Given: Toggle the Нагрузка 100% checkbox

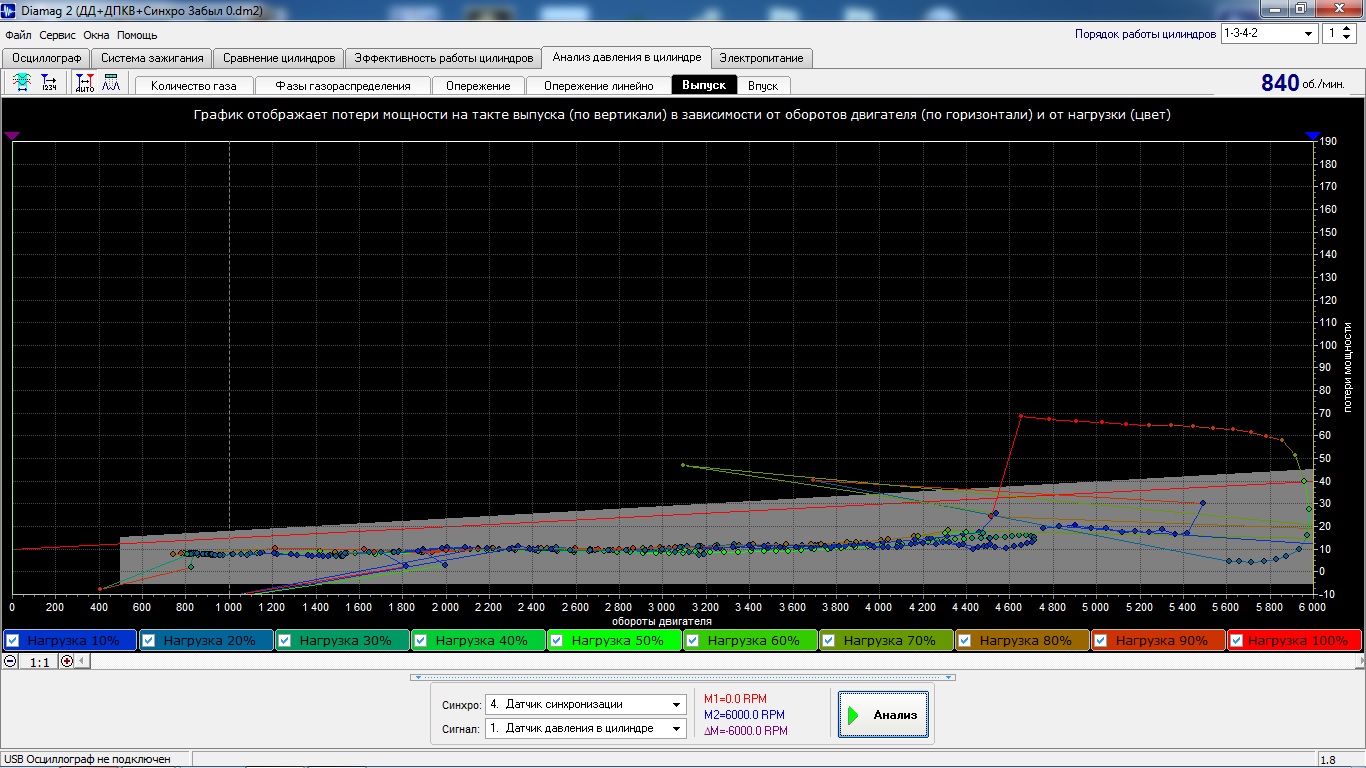Looking at the screenshot, I should coord(1237,640).
